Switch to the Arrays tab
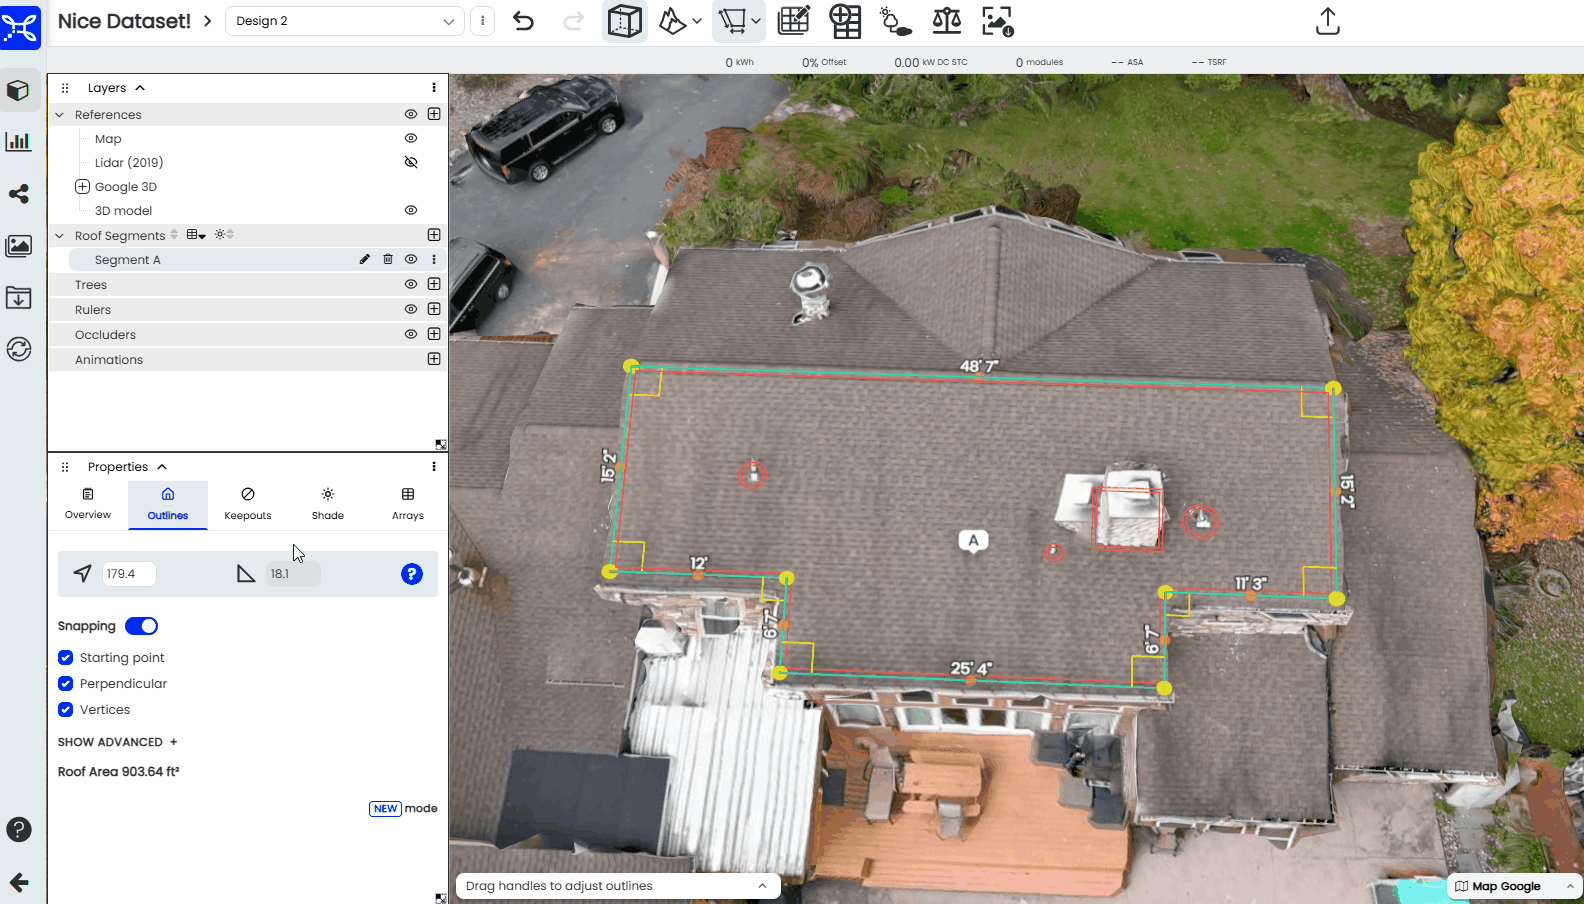The width and height of the screenshot is (1584, 904). click(408, 505)
